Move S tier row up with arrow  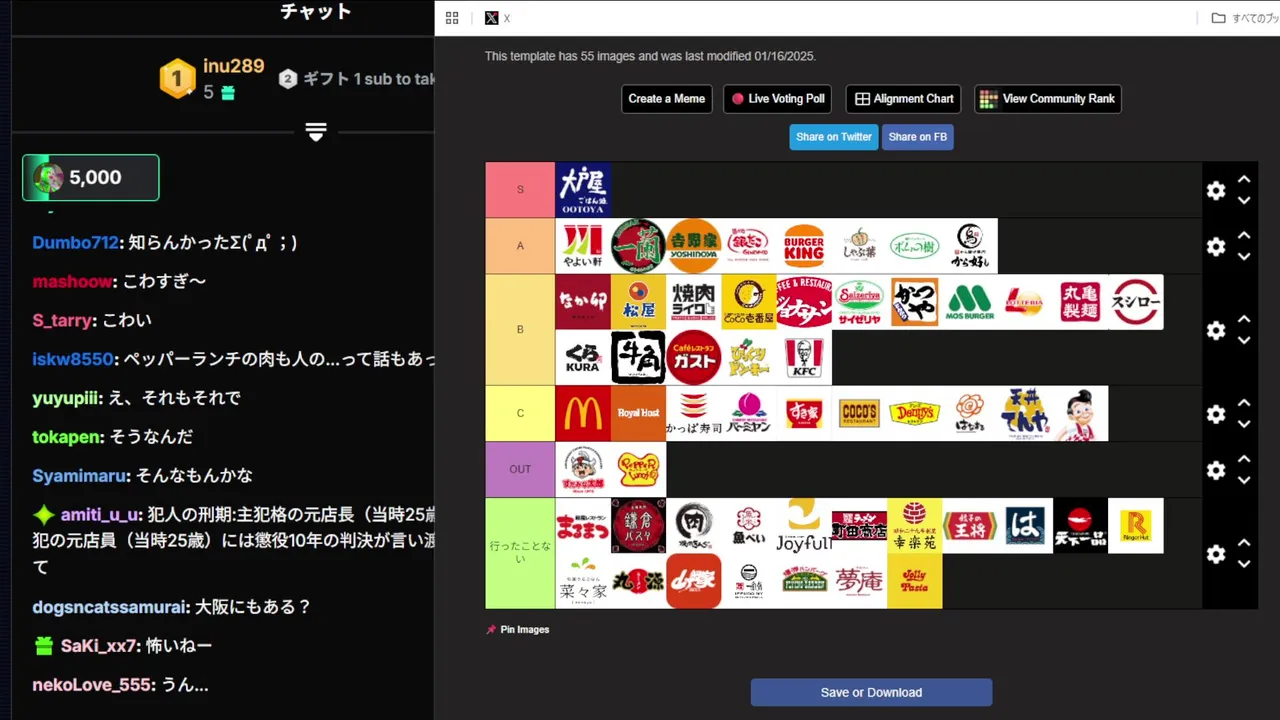tap(1244, 180)
